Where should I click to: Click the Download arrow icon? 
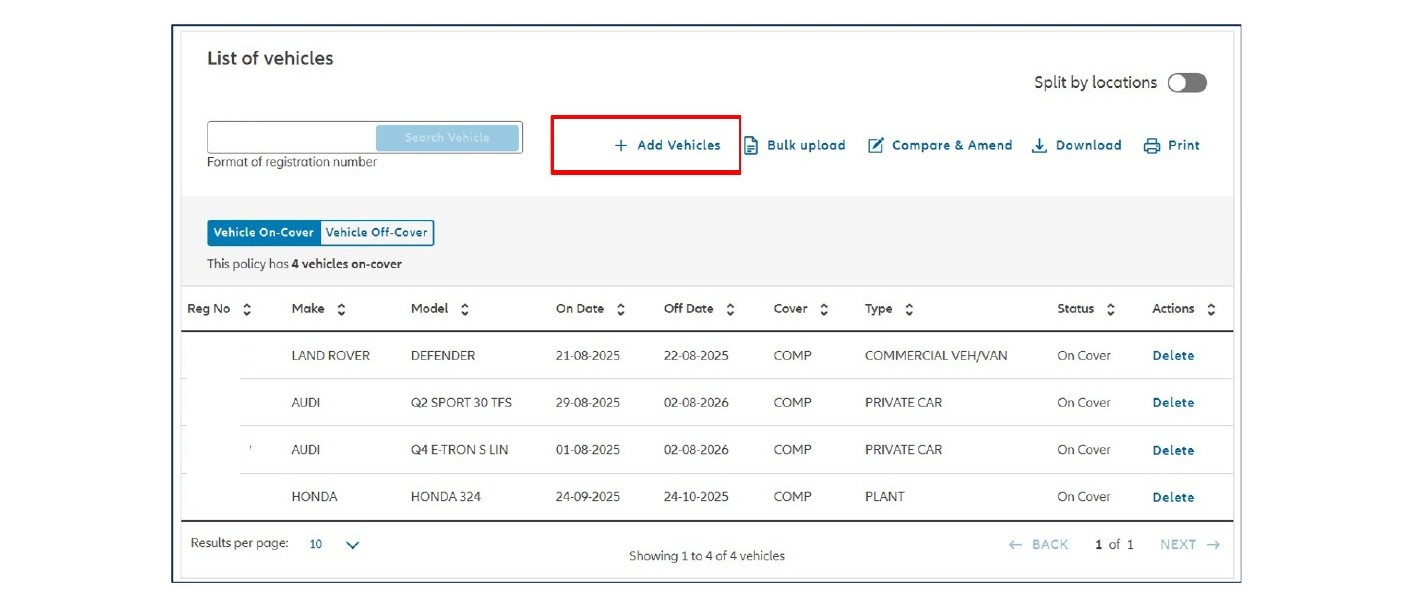(1040, 146)
